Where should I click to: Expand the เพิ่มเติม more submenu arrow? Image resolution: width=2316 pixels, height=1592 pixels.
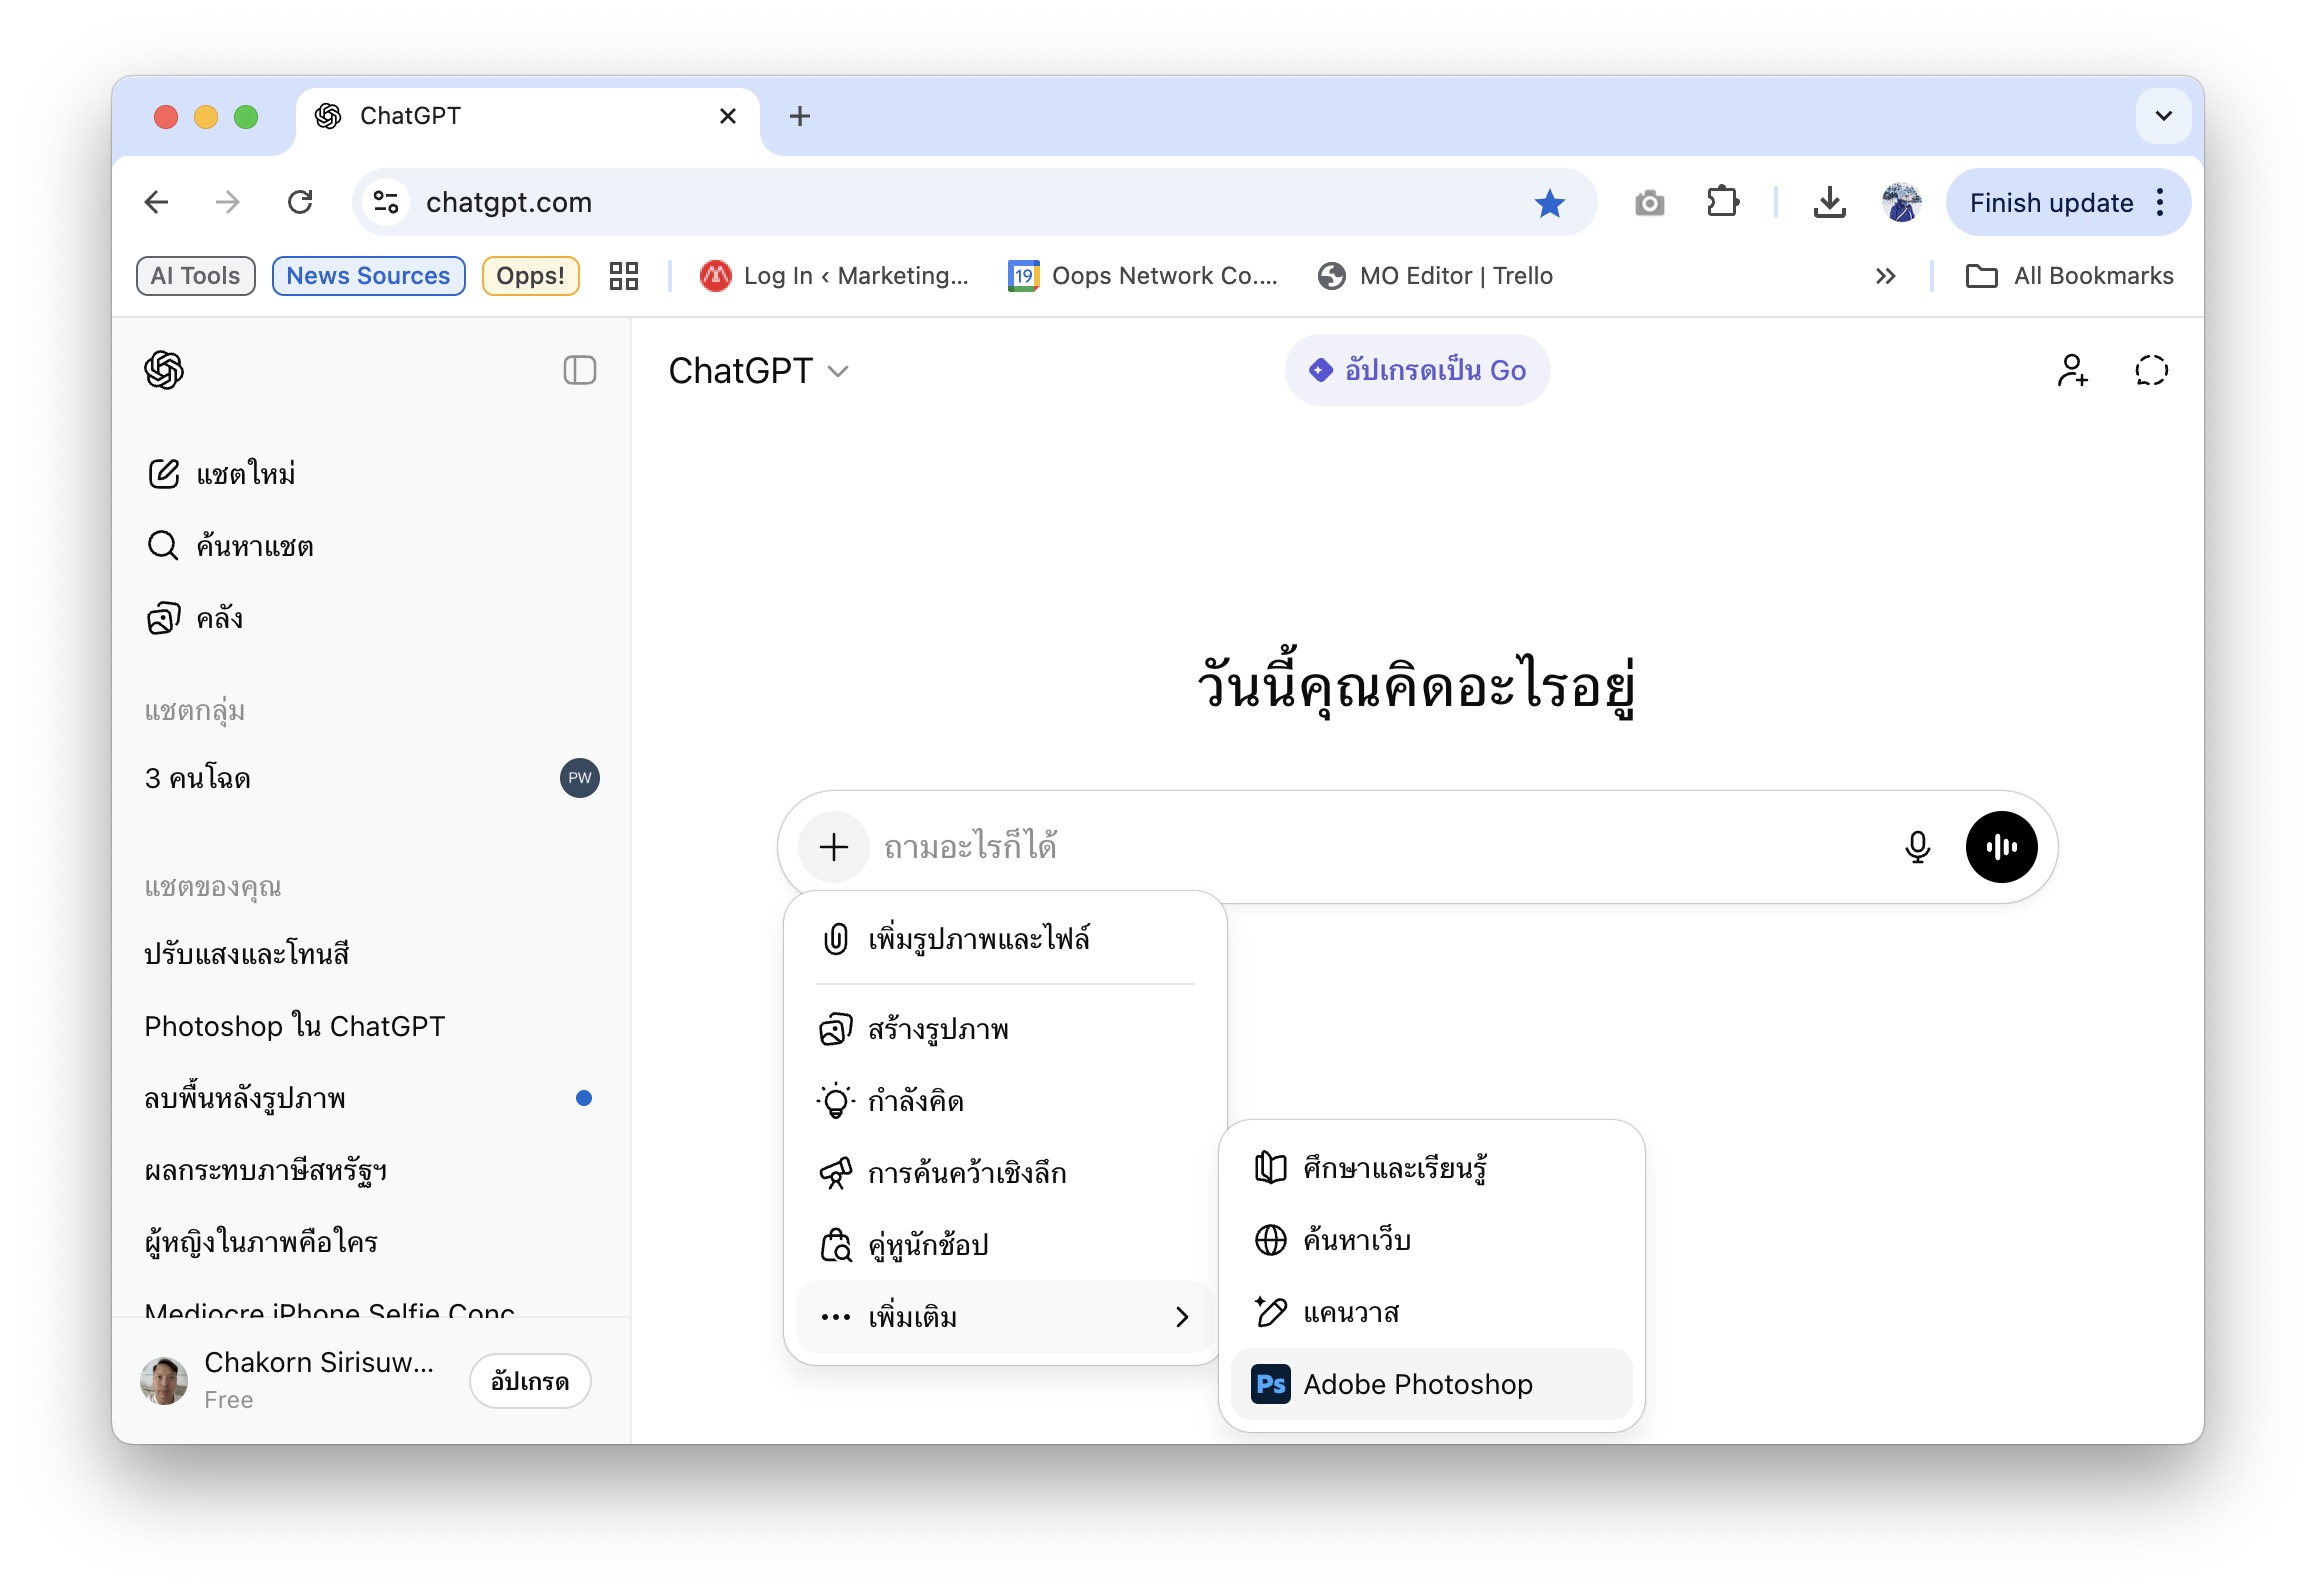tap(1182, 1317)
